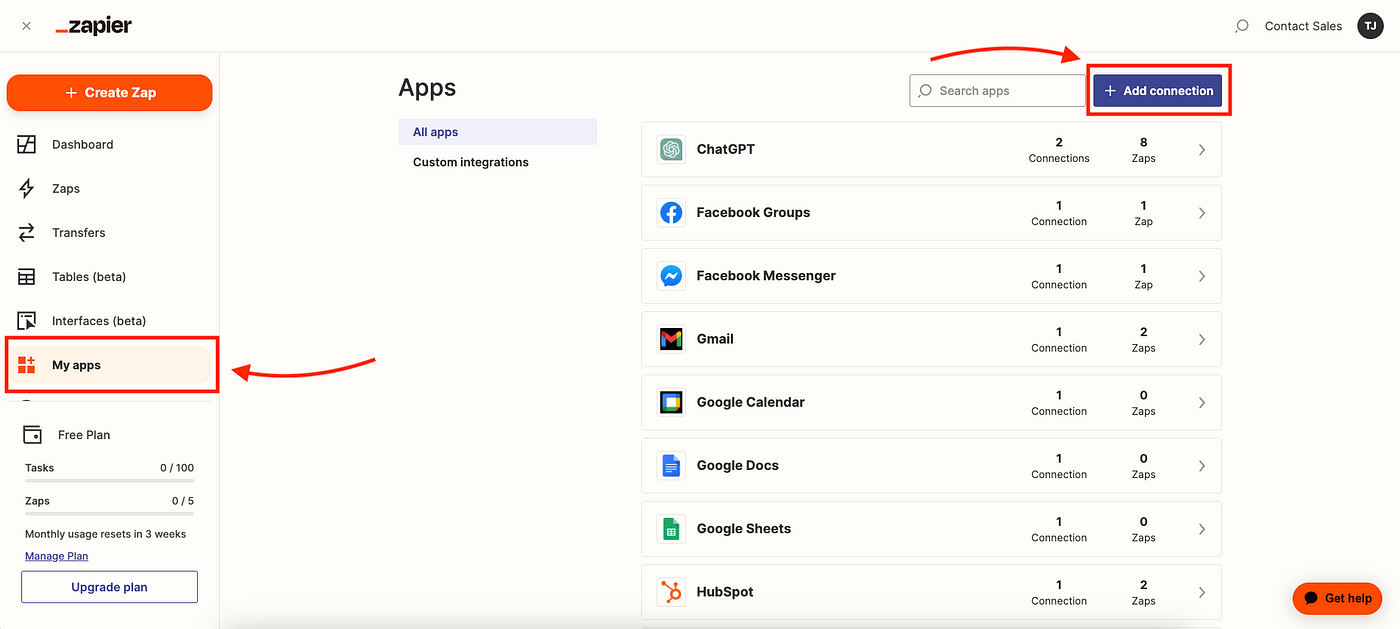Expand ChatGPT row chevron

pos(1202,149)
